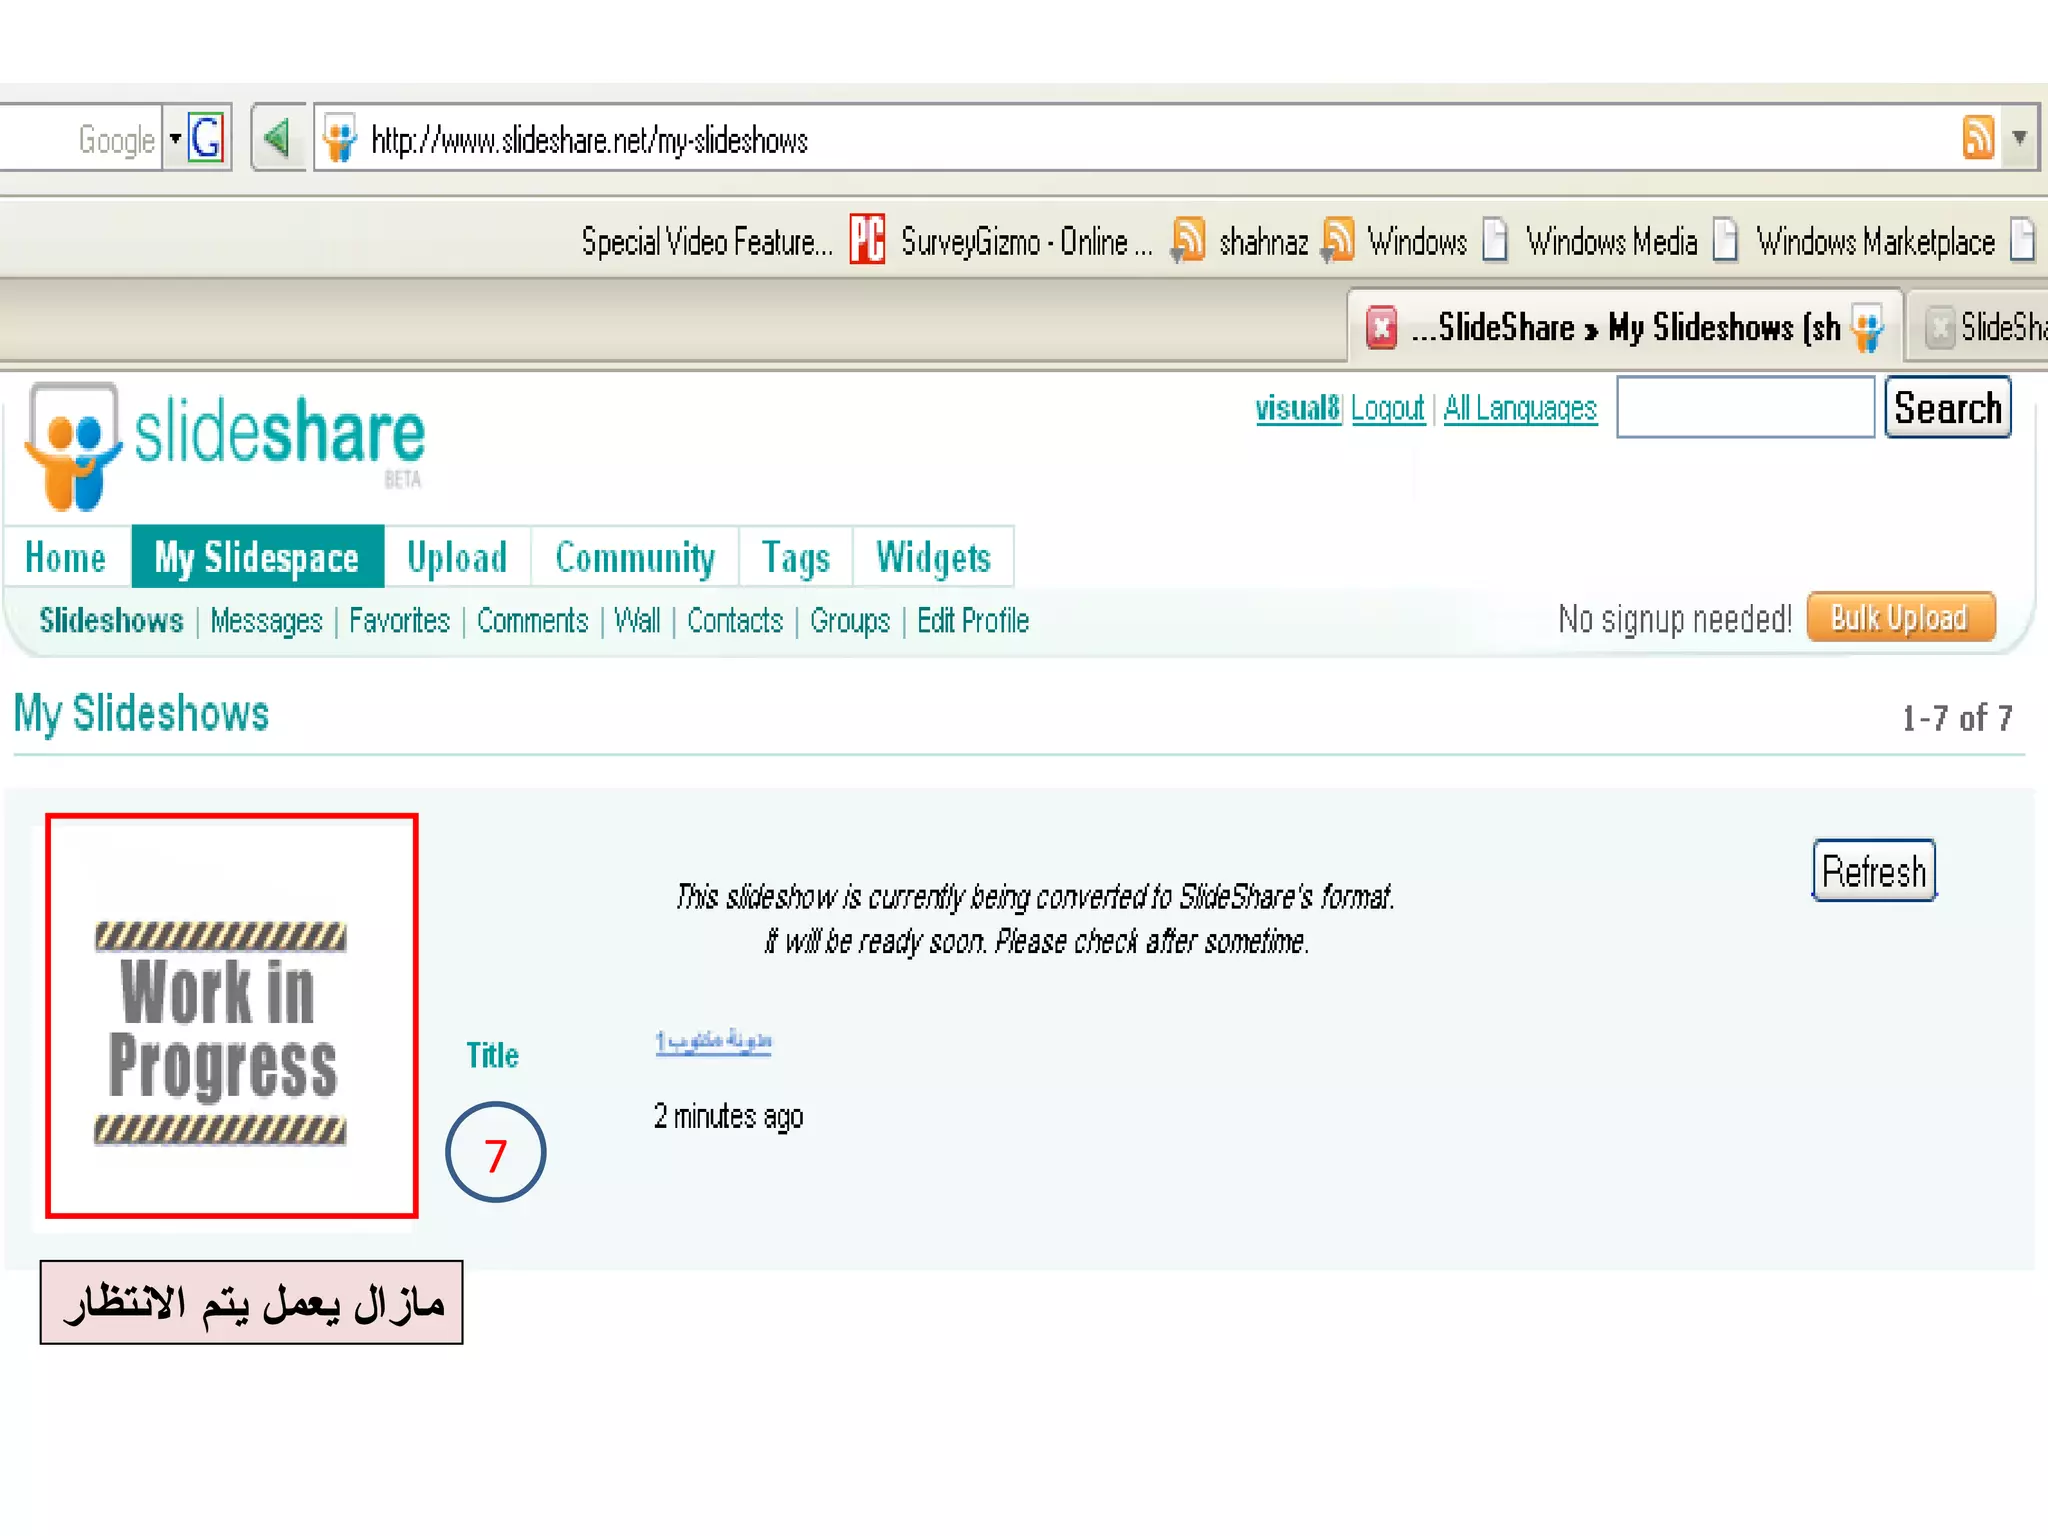Click the SlideShare favicon in the address bar
This screenshot has width=2048, height=1536.
[x=340, y=139]
